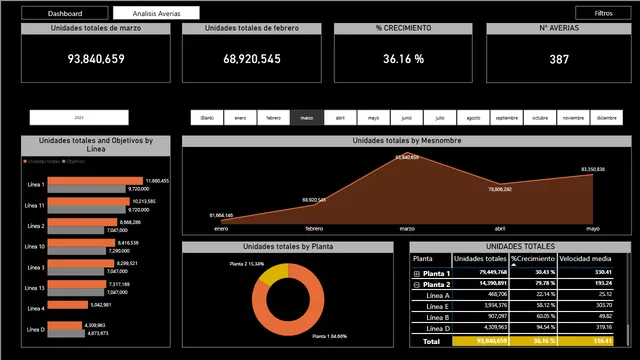Select noviembre month slicer

point(573,118)
